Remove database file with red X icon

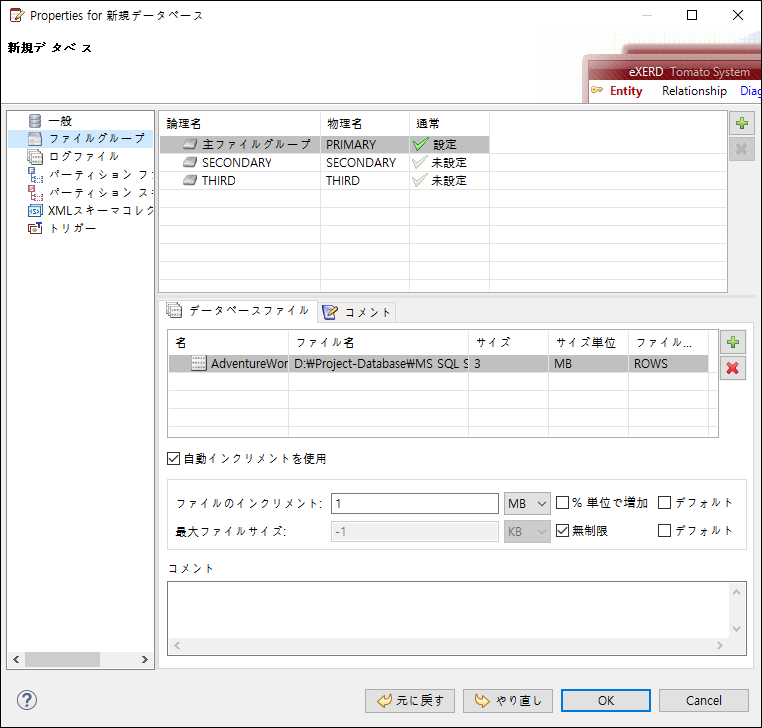pos(733,368)
